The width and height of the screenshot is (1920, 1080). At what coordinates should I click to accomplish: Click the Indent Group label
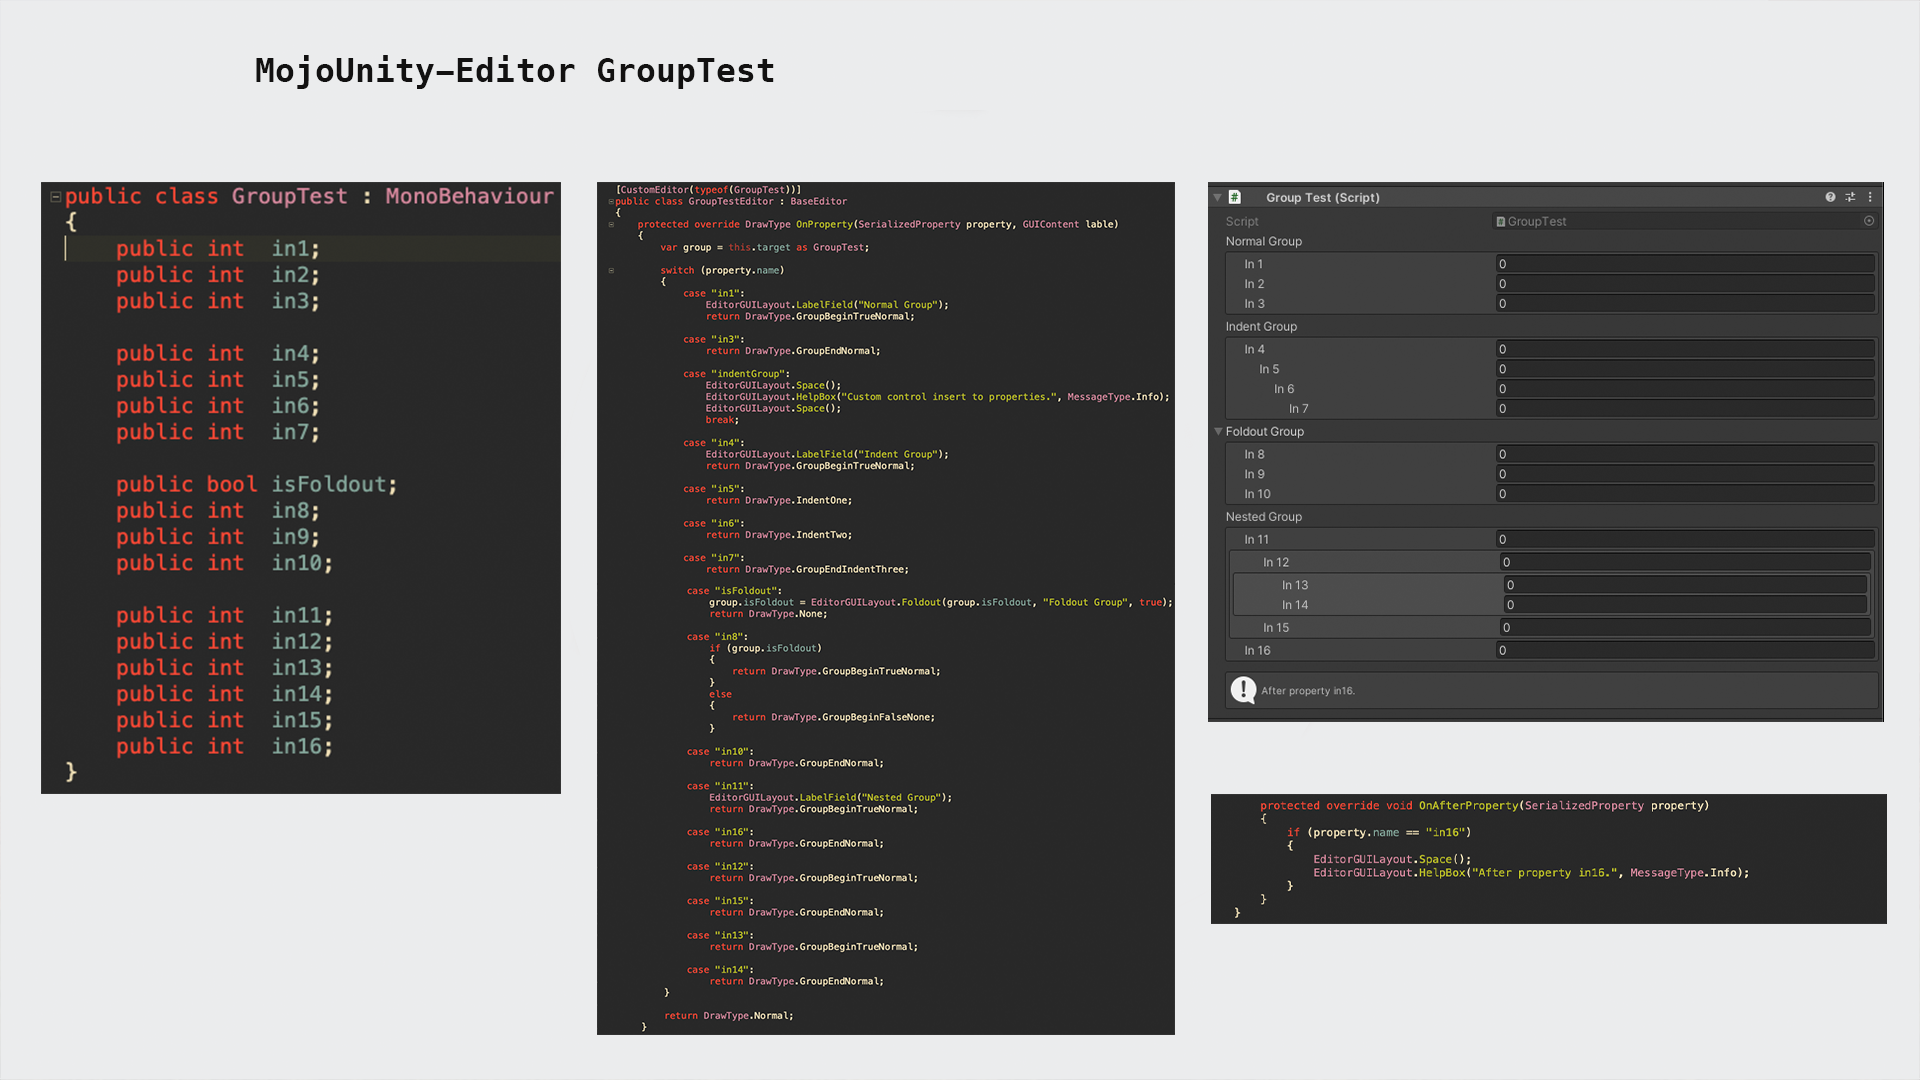(x=1261, y=327)
